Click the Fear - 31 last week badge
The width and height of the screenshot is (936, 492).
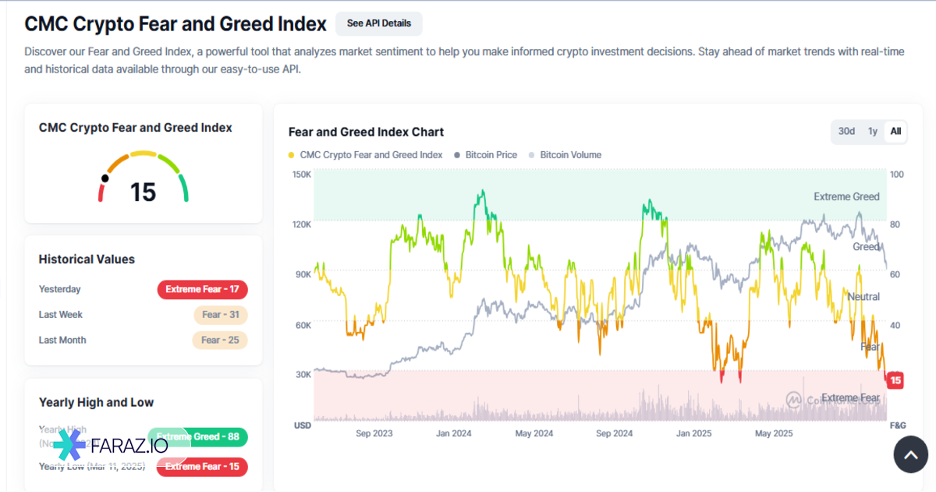[220, 315]
